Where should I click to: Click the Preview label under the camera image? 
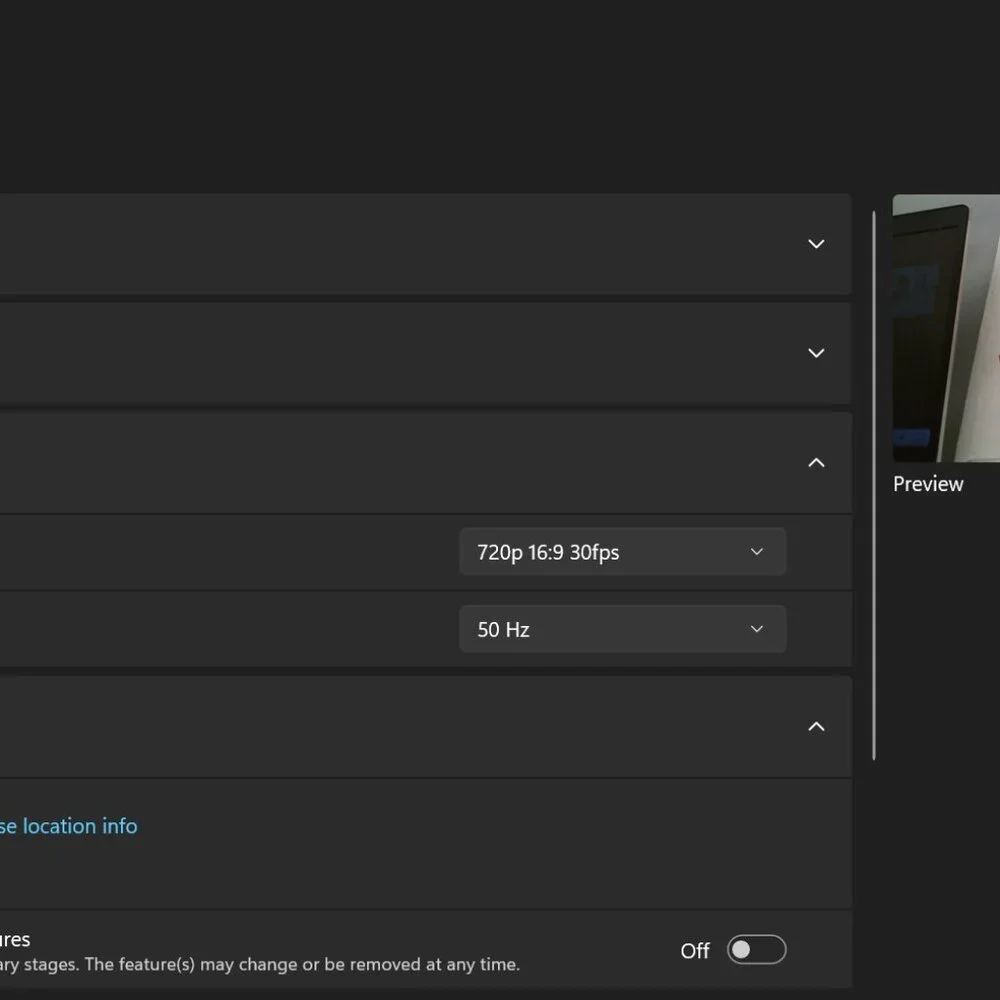pos(928,484)
